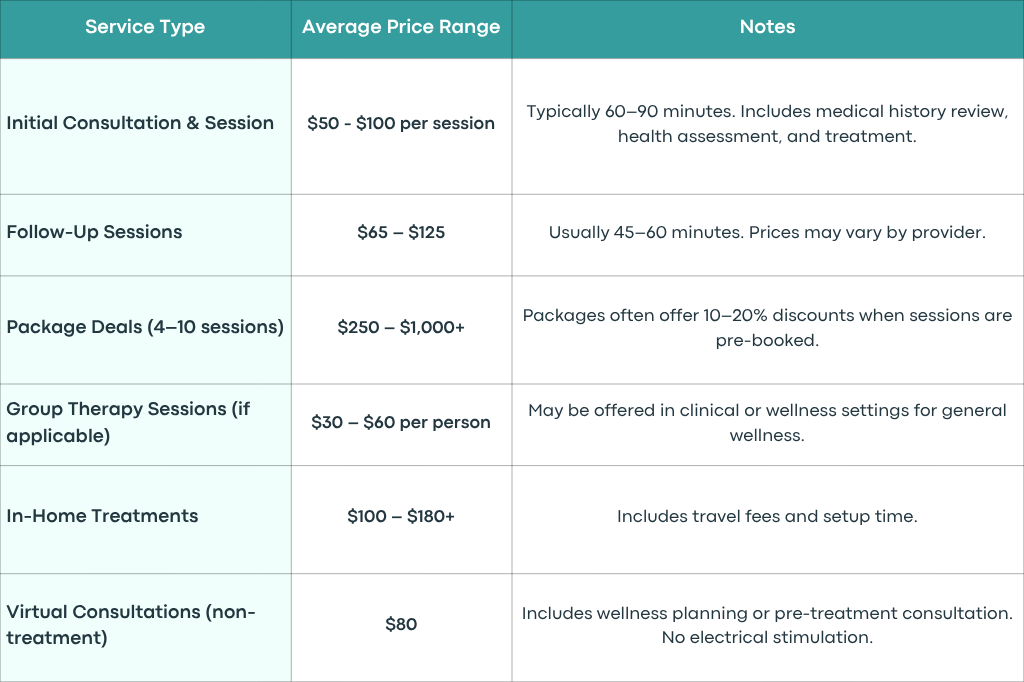Select the note about medical history review
The height and width of the screenshot is (682, 1024).
pyautogui.click(x=767, y=123)
